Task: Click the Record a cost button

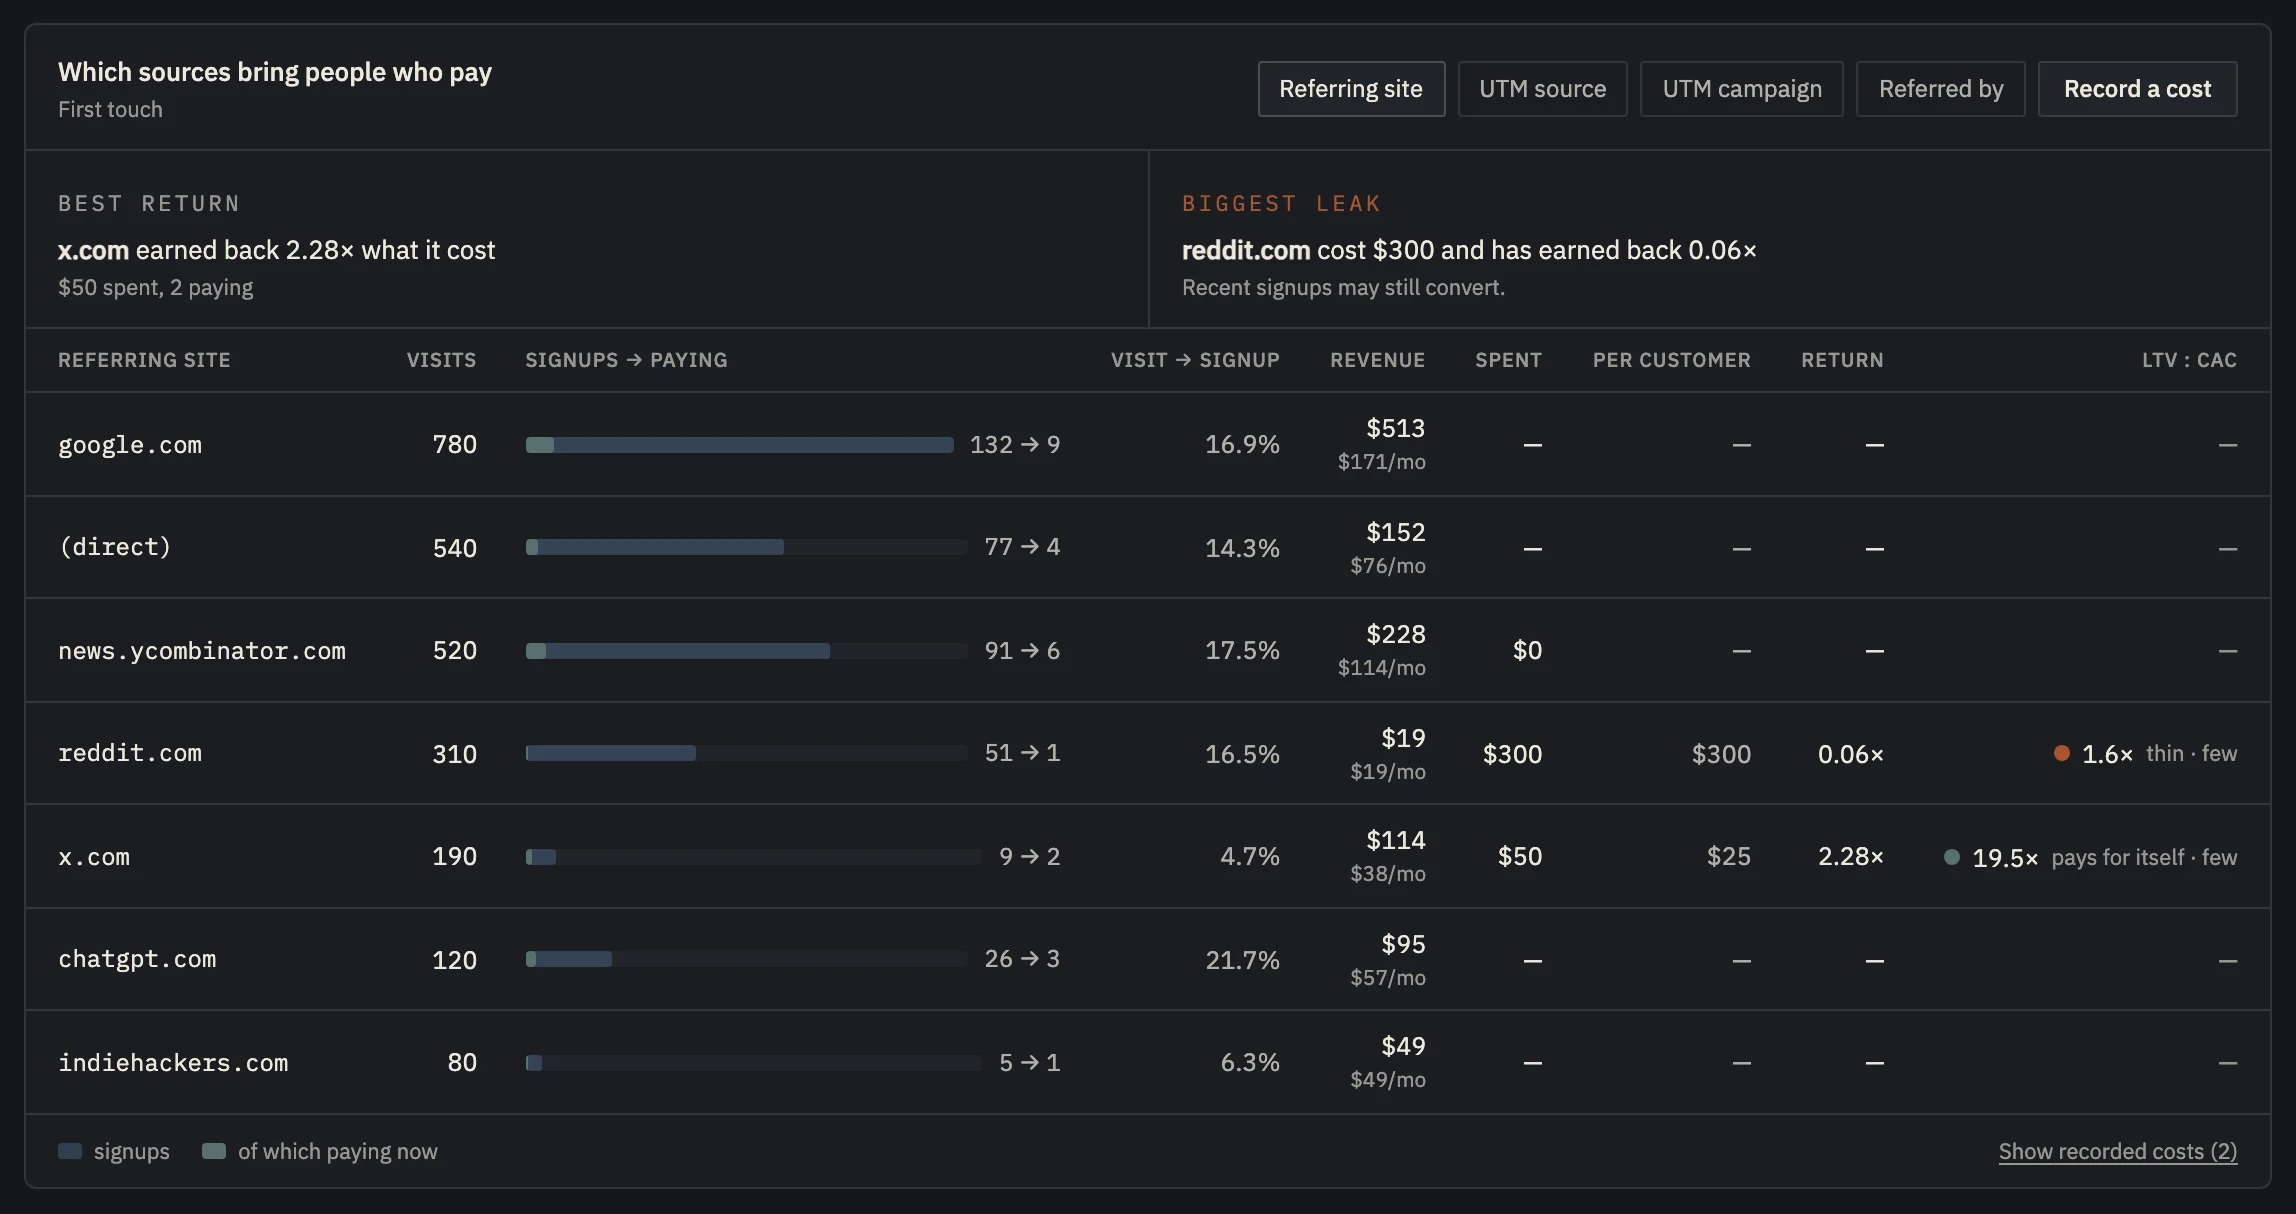Action: 2137,89
